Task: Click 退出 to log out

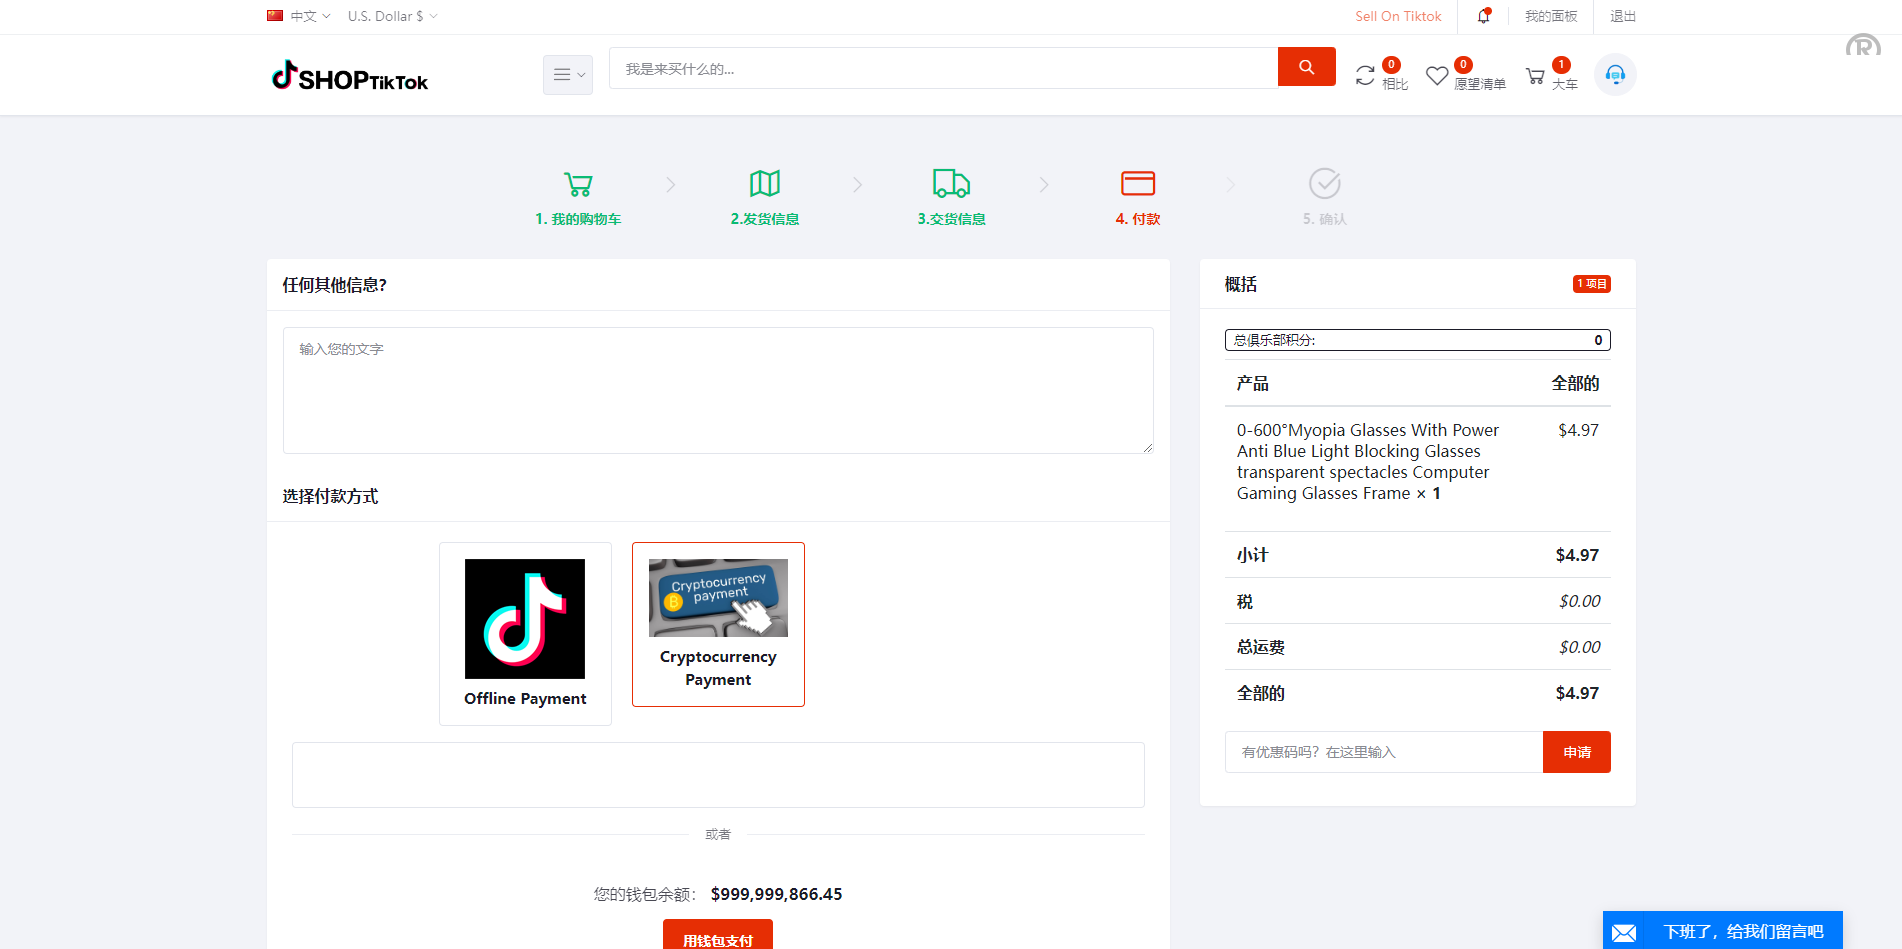Action: coord(1622,16)
